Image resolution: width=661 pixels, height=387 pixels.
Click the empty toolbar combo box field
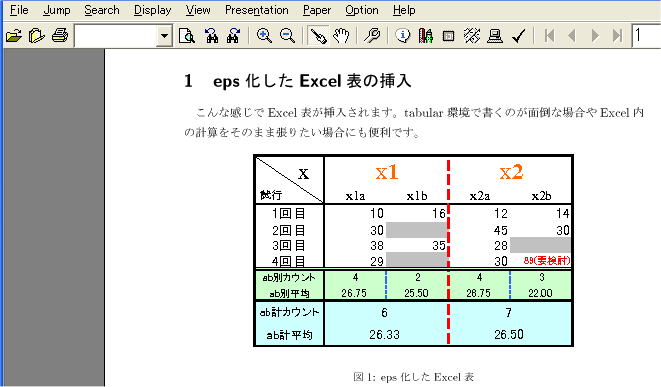[x=116, y=36]
